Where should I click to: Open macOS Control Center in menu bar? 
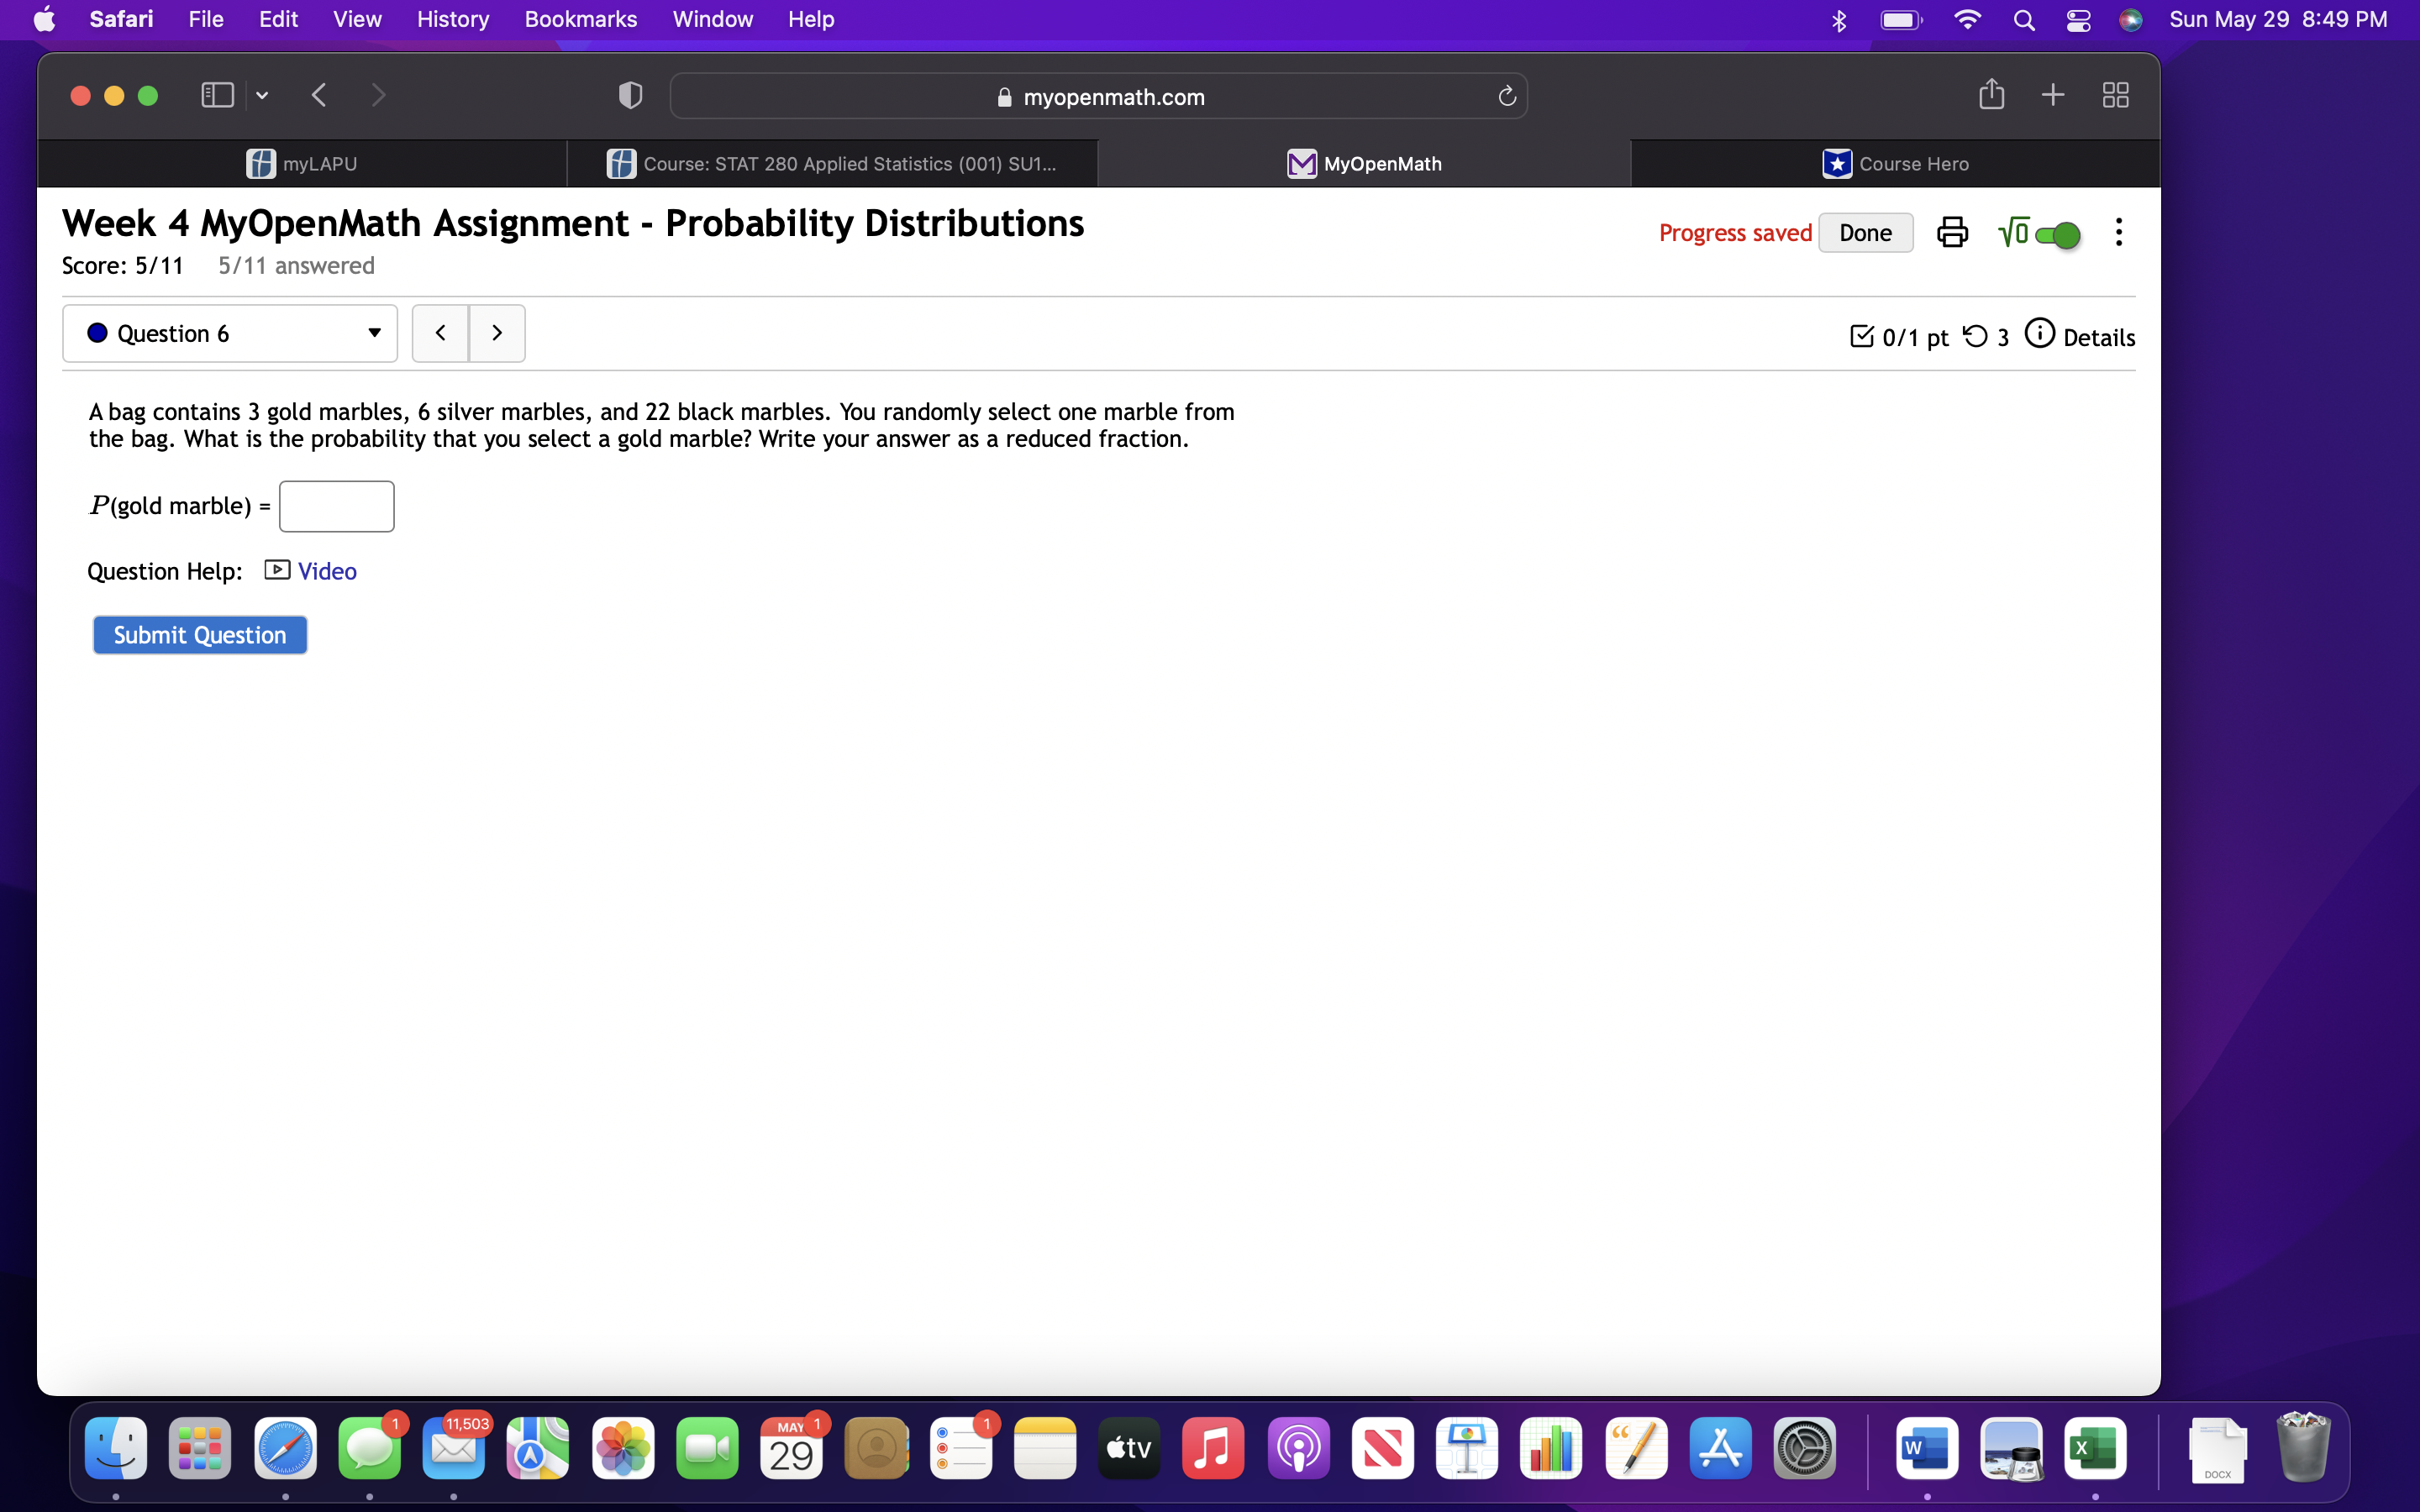coord(2078,20)
